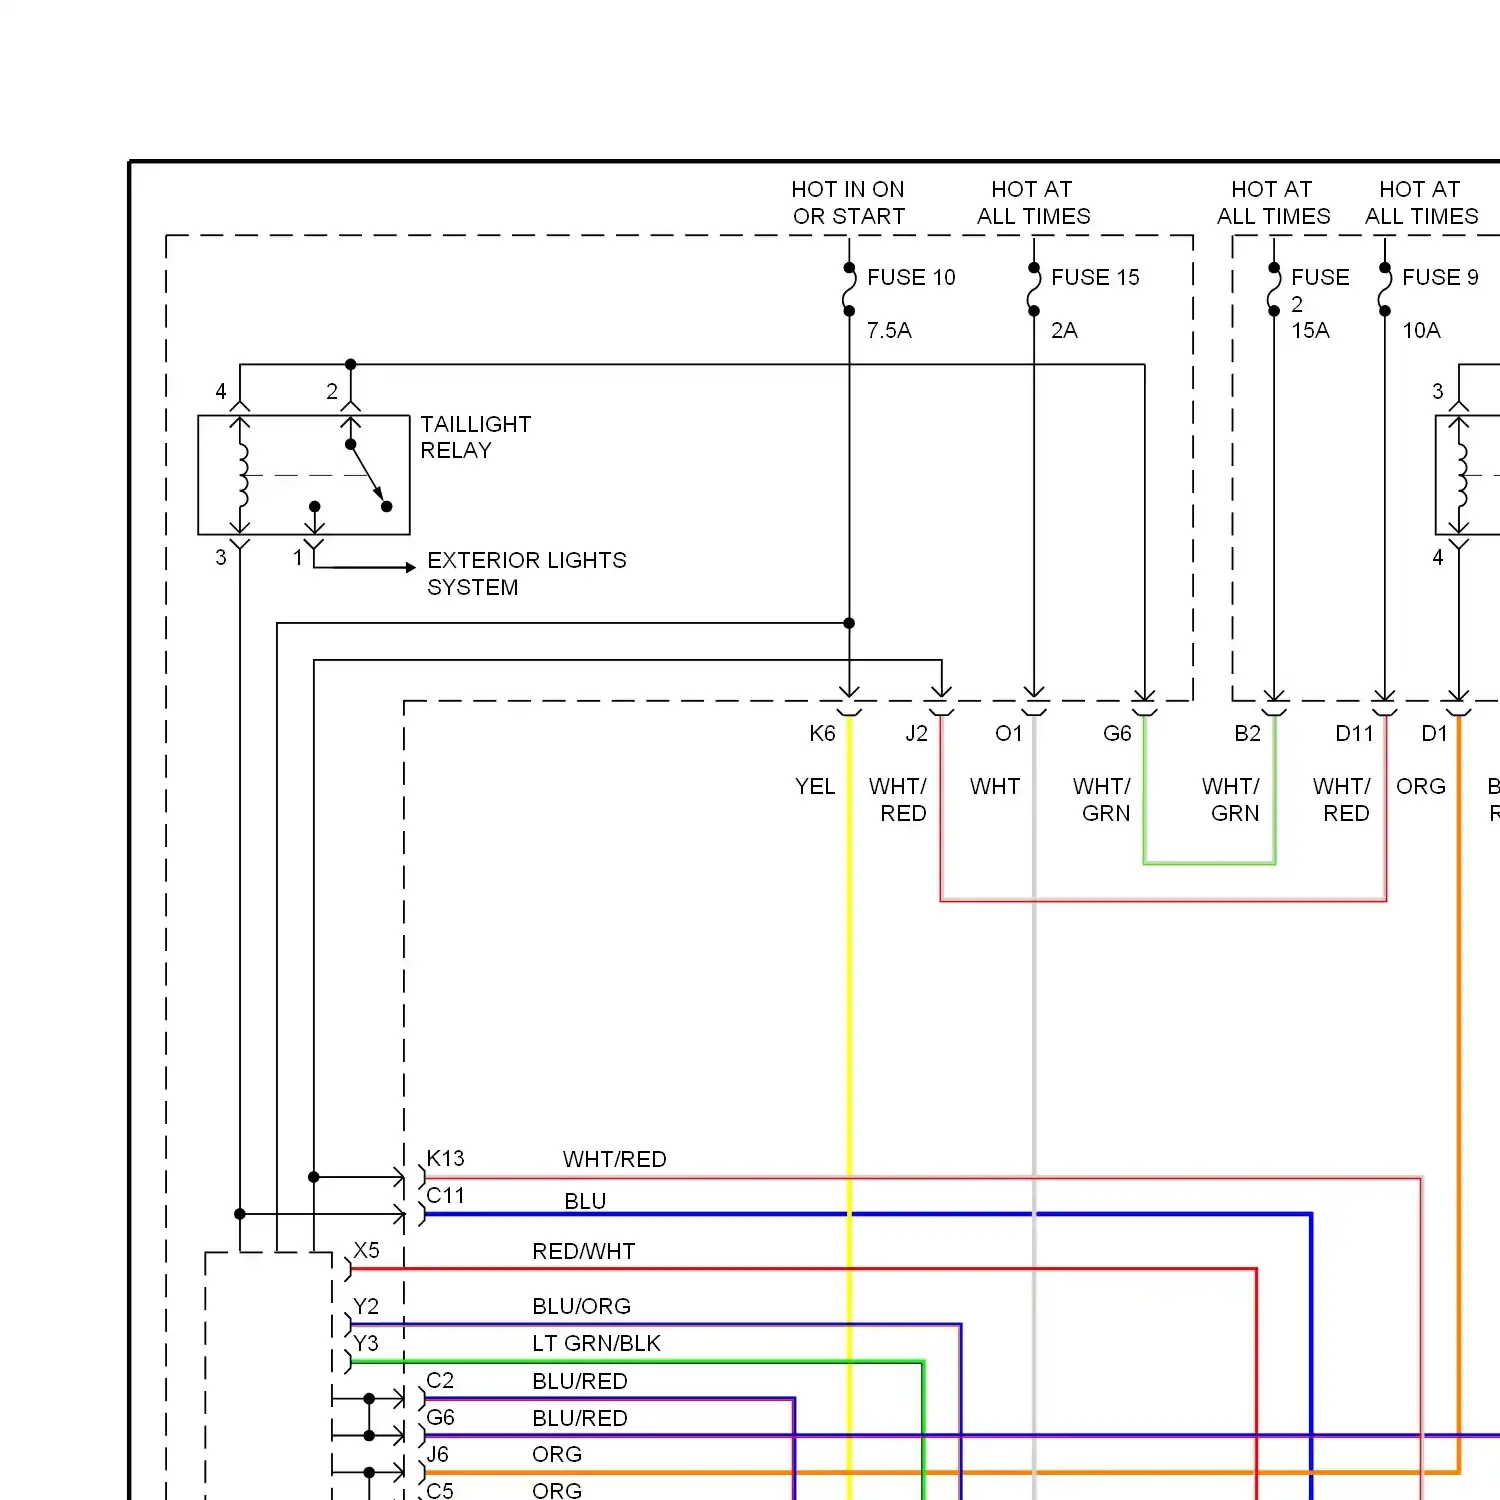Viewport: 1500px width, 1500px height.
Task: Click the 'D1' connector label
Action: (1434, 734)
